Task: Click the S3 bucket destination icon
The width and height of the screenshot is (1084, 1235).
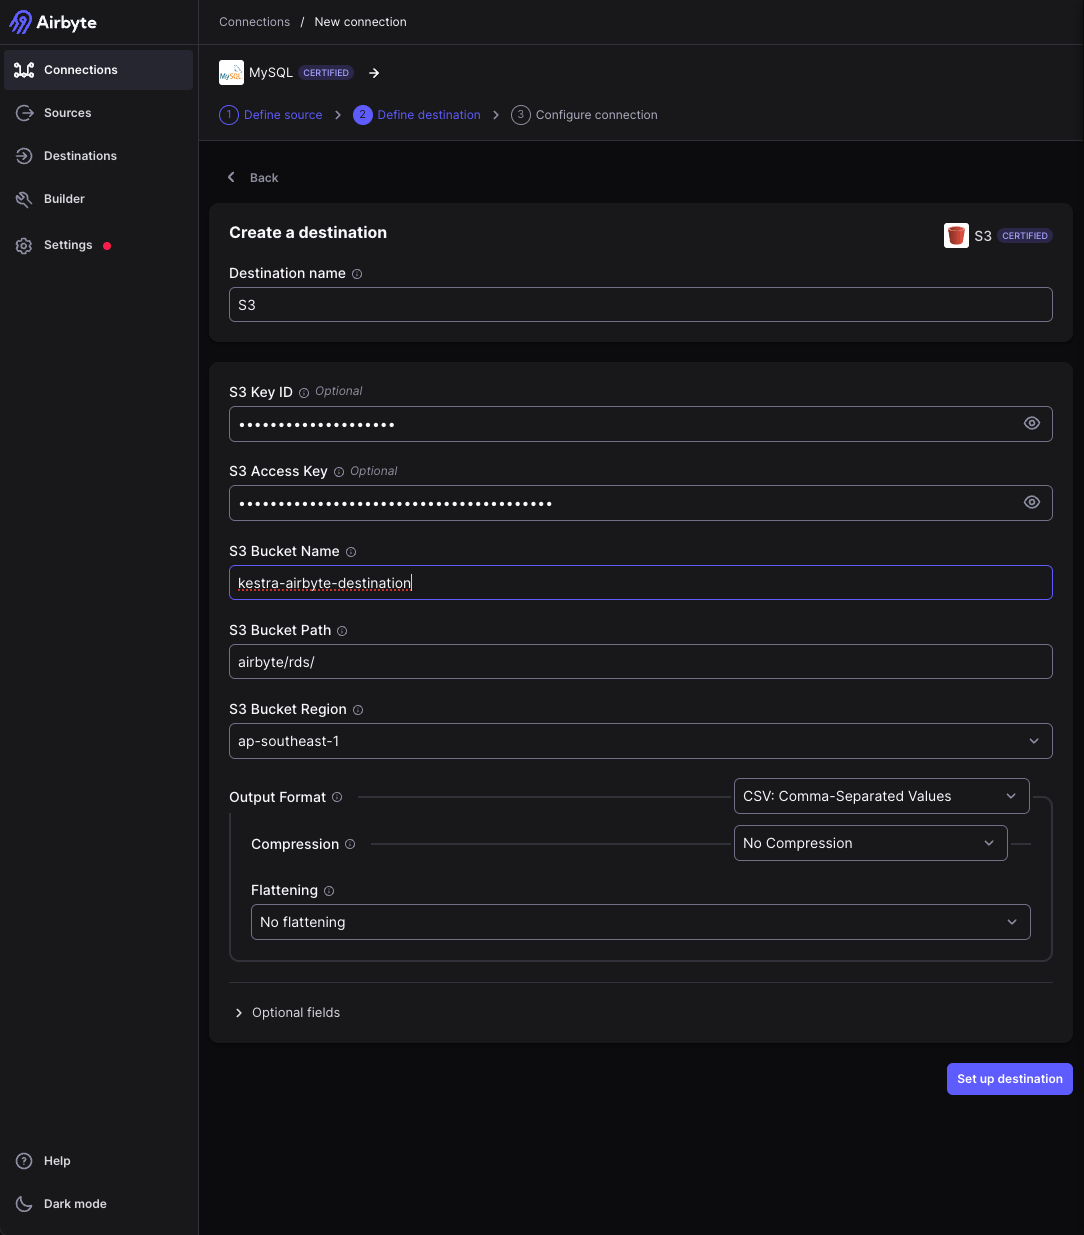Action: point(956,235)
